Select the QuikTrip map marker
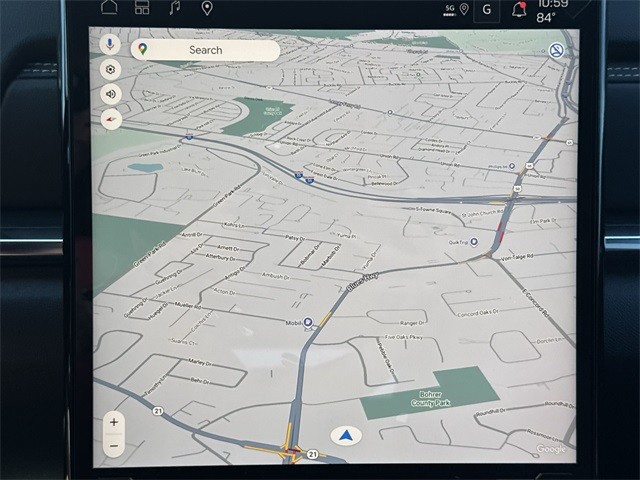Screen dimensions: 640x480 (473, 241)
